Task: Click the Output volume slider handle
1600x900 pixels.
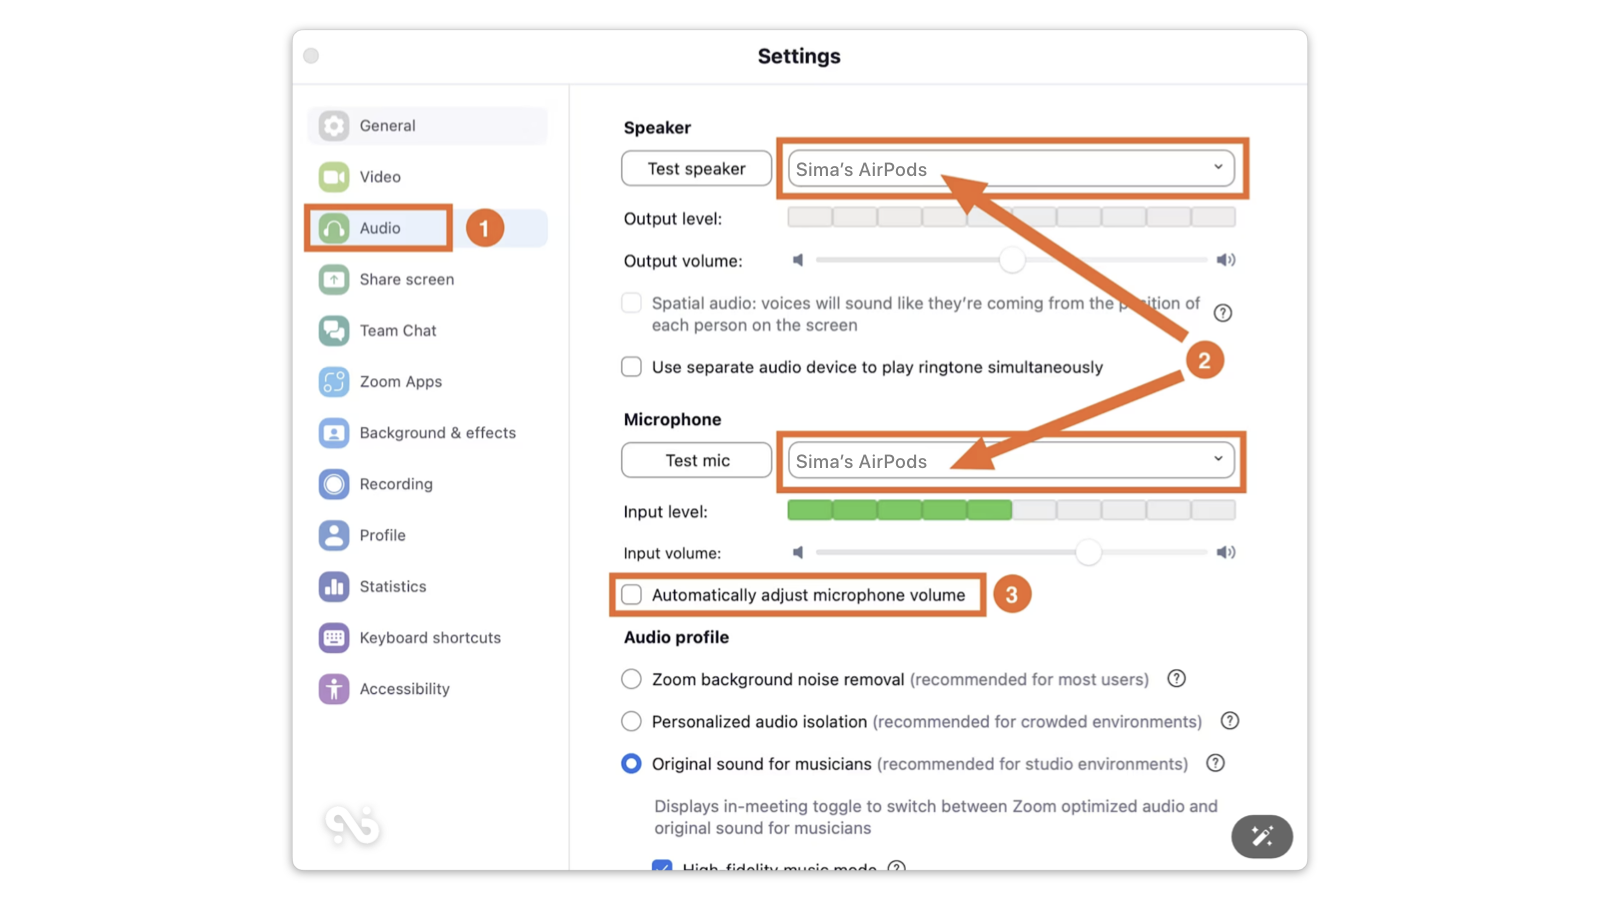Action: click(x=1012, y=260)
